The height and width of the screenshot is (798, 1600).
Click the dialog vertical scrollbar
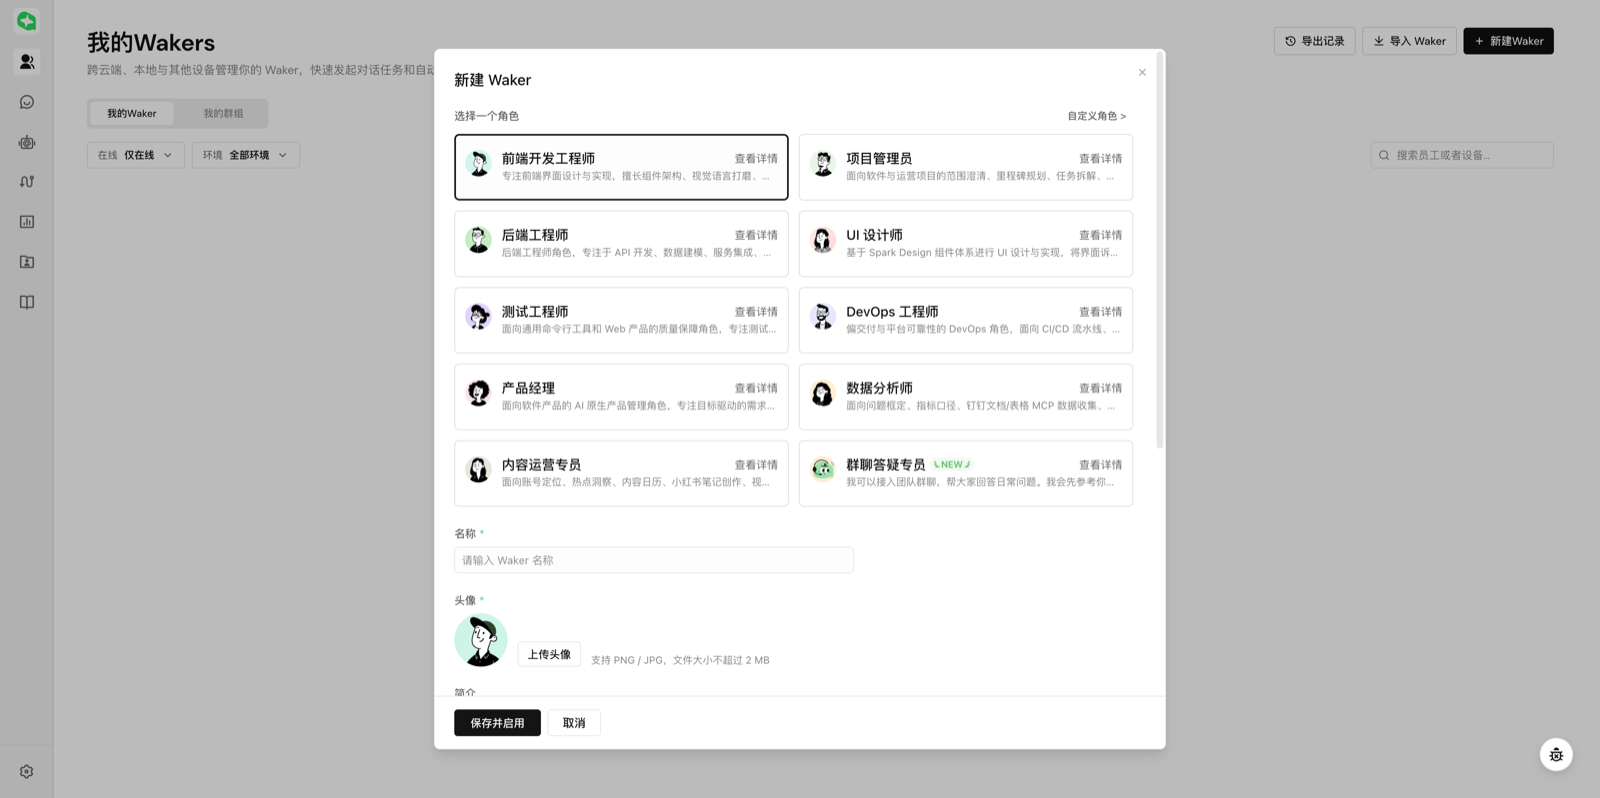tap(1160, 250)
